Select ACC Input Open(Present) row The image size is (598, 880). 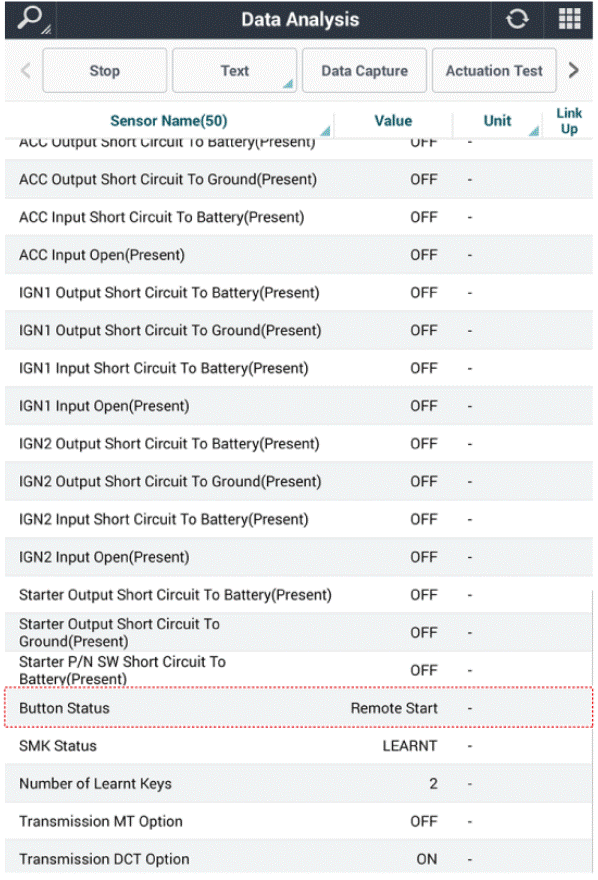pos(298,255)
